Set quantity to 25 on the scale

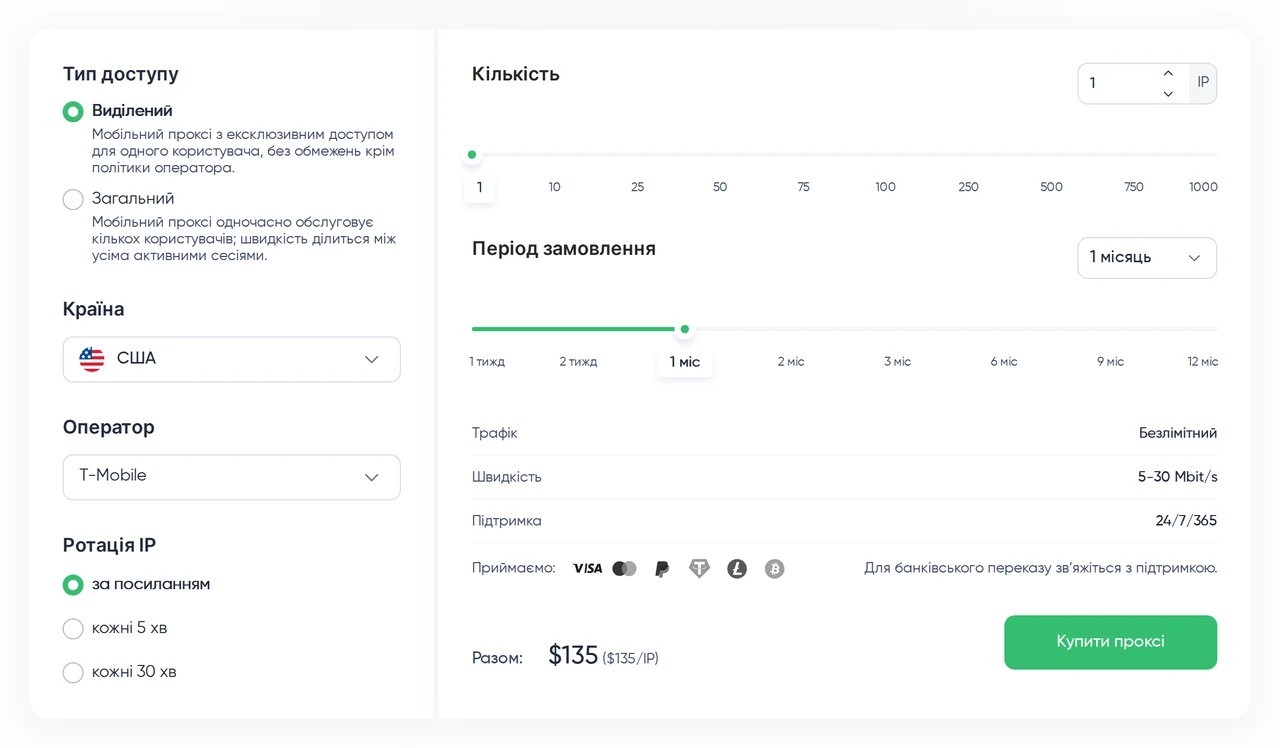click(637, 187)
